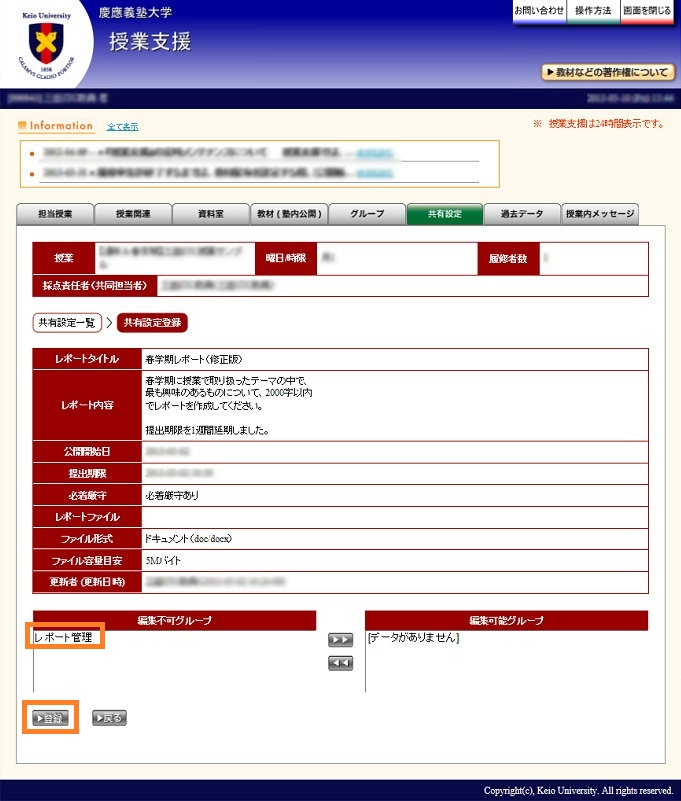Viewport: 681px width, 801px height.
Task: Click the 戻る back button
Action: (109, 718)
